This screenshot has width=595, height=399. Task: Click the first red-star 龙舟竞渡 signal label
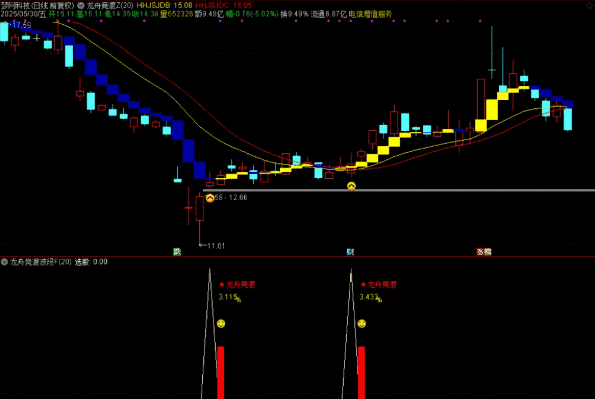(x=237, y=284)
